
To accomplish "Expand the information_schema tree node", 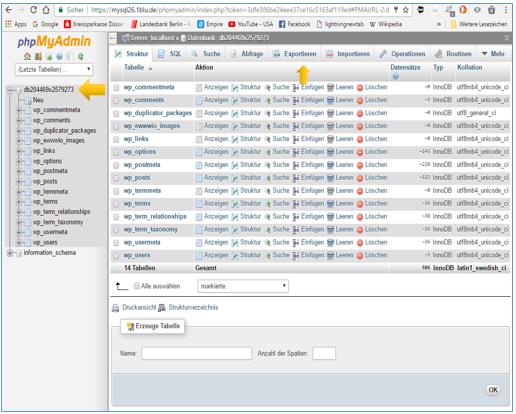I will pyautogui.click(x=11, y=253).
